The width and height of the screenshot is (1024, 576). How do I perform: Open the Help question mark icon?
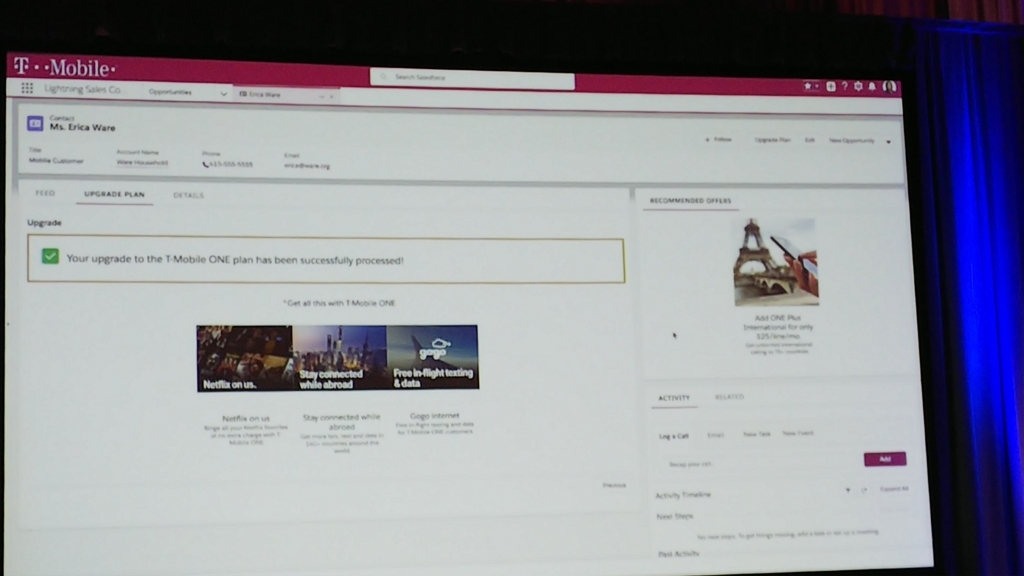pyautogui.click(x=844, y=86)
